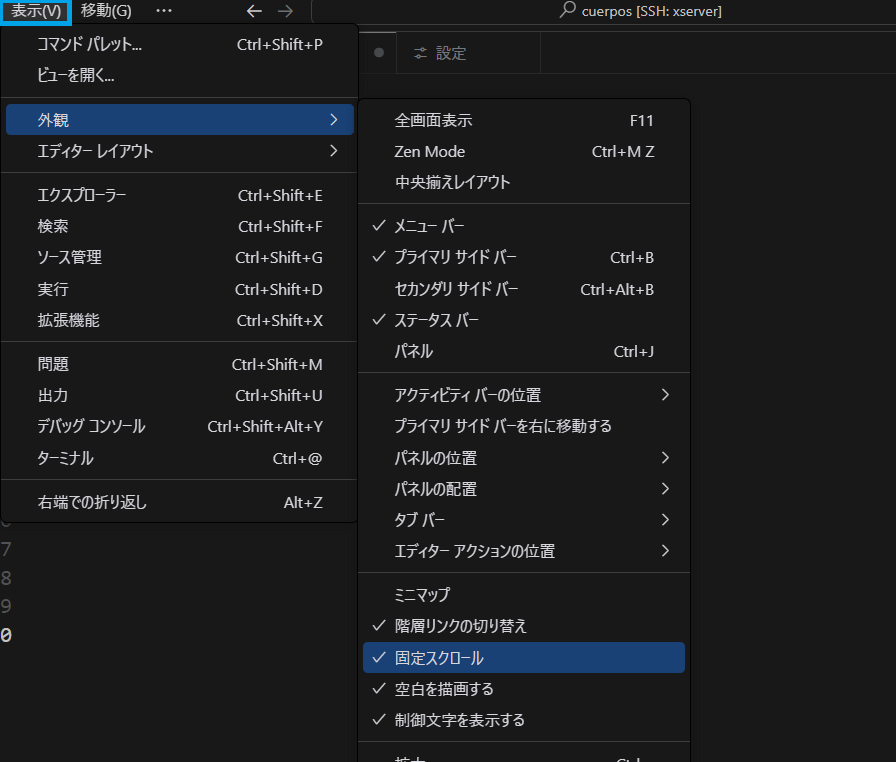896x762 pixels.
Task: Toggle ミニマップ display
Action: tap(523, 595)
